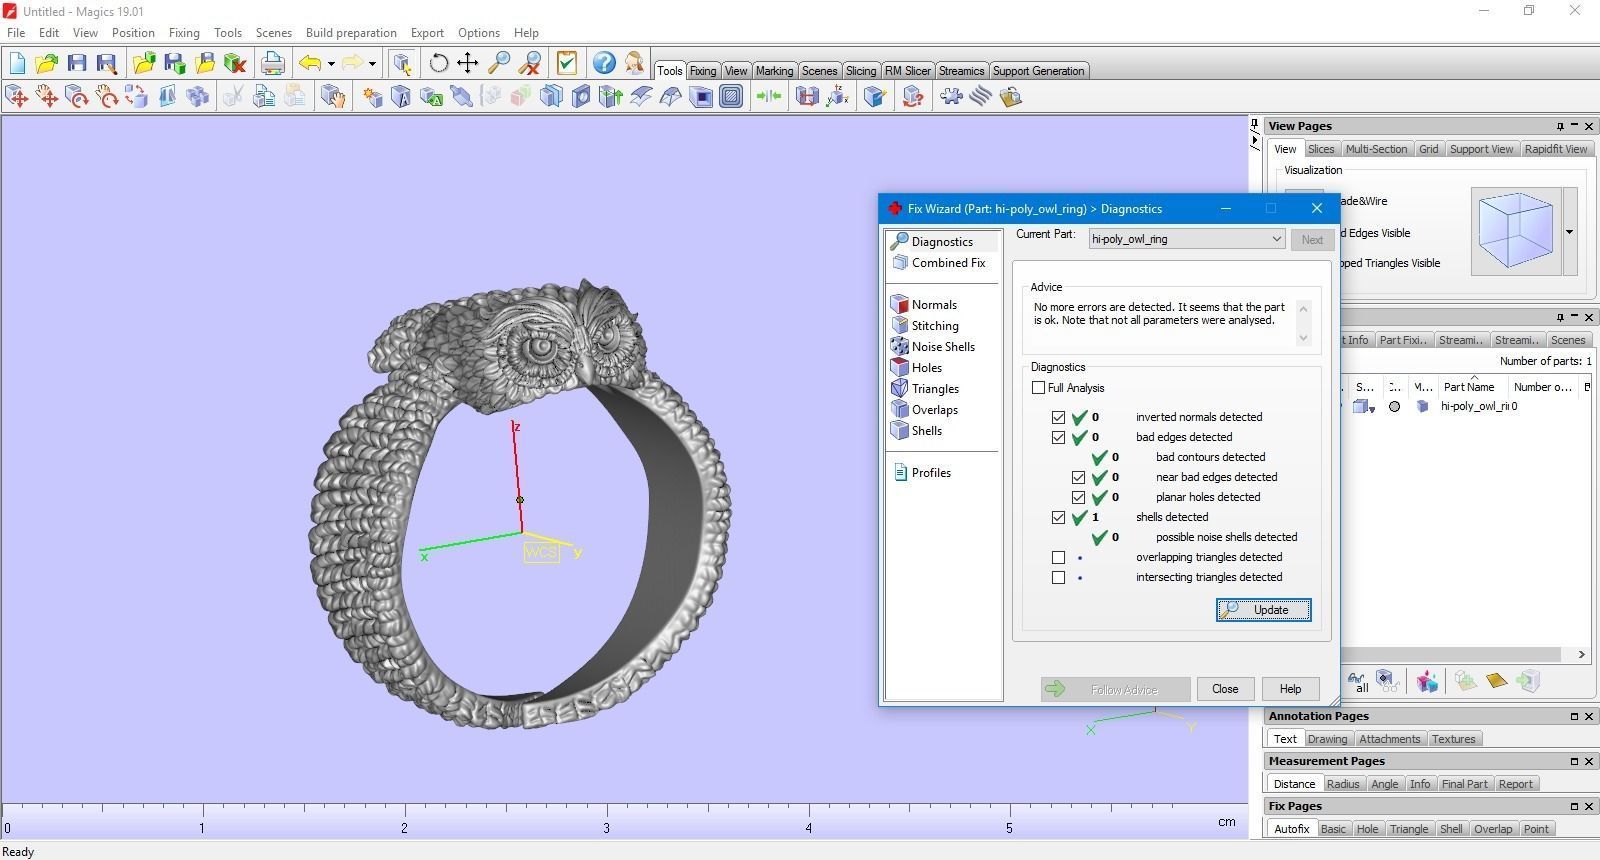Screen dimensions: 1600x860
Task: Click the Mirror part icon
Action: click(167, 97)
